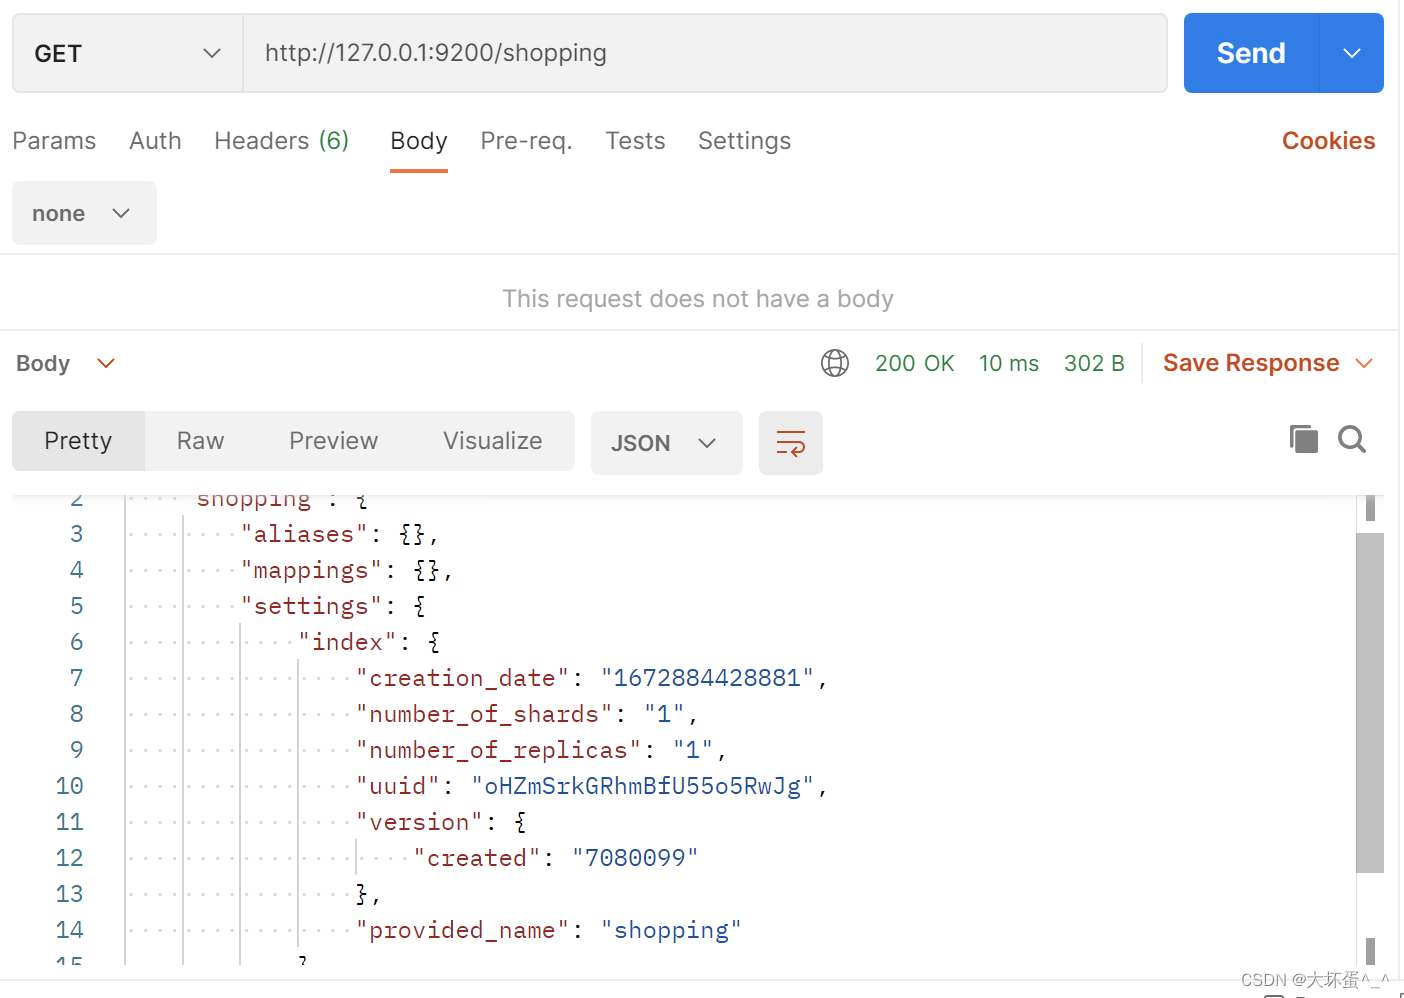Switch to the Params tab
Viewport: 1404px width, 998px height.
(x=54, y=141)
